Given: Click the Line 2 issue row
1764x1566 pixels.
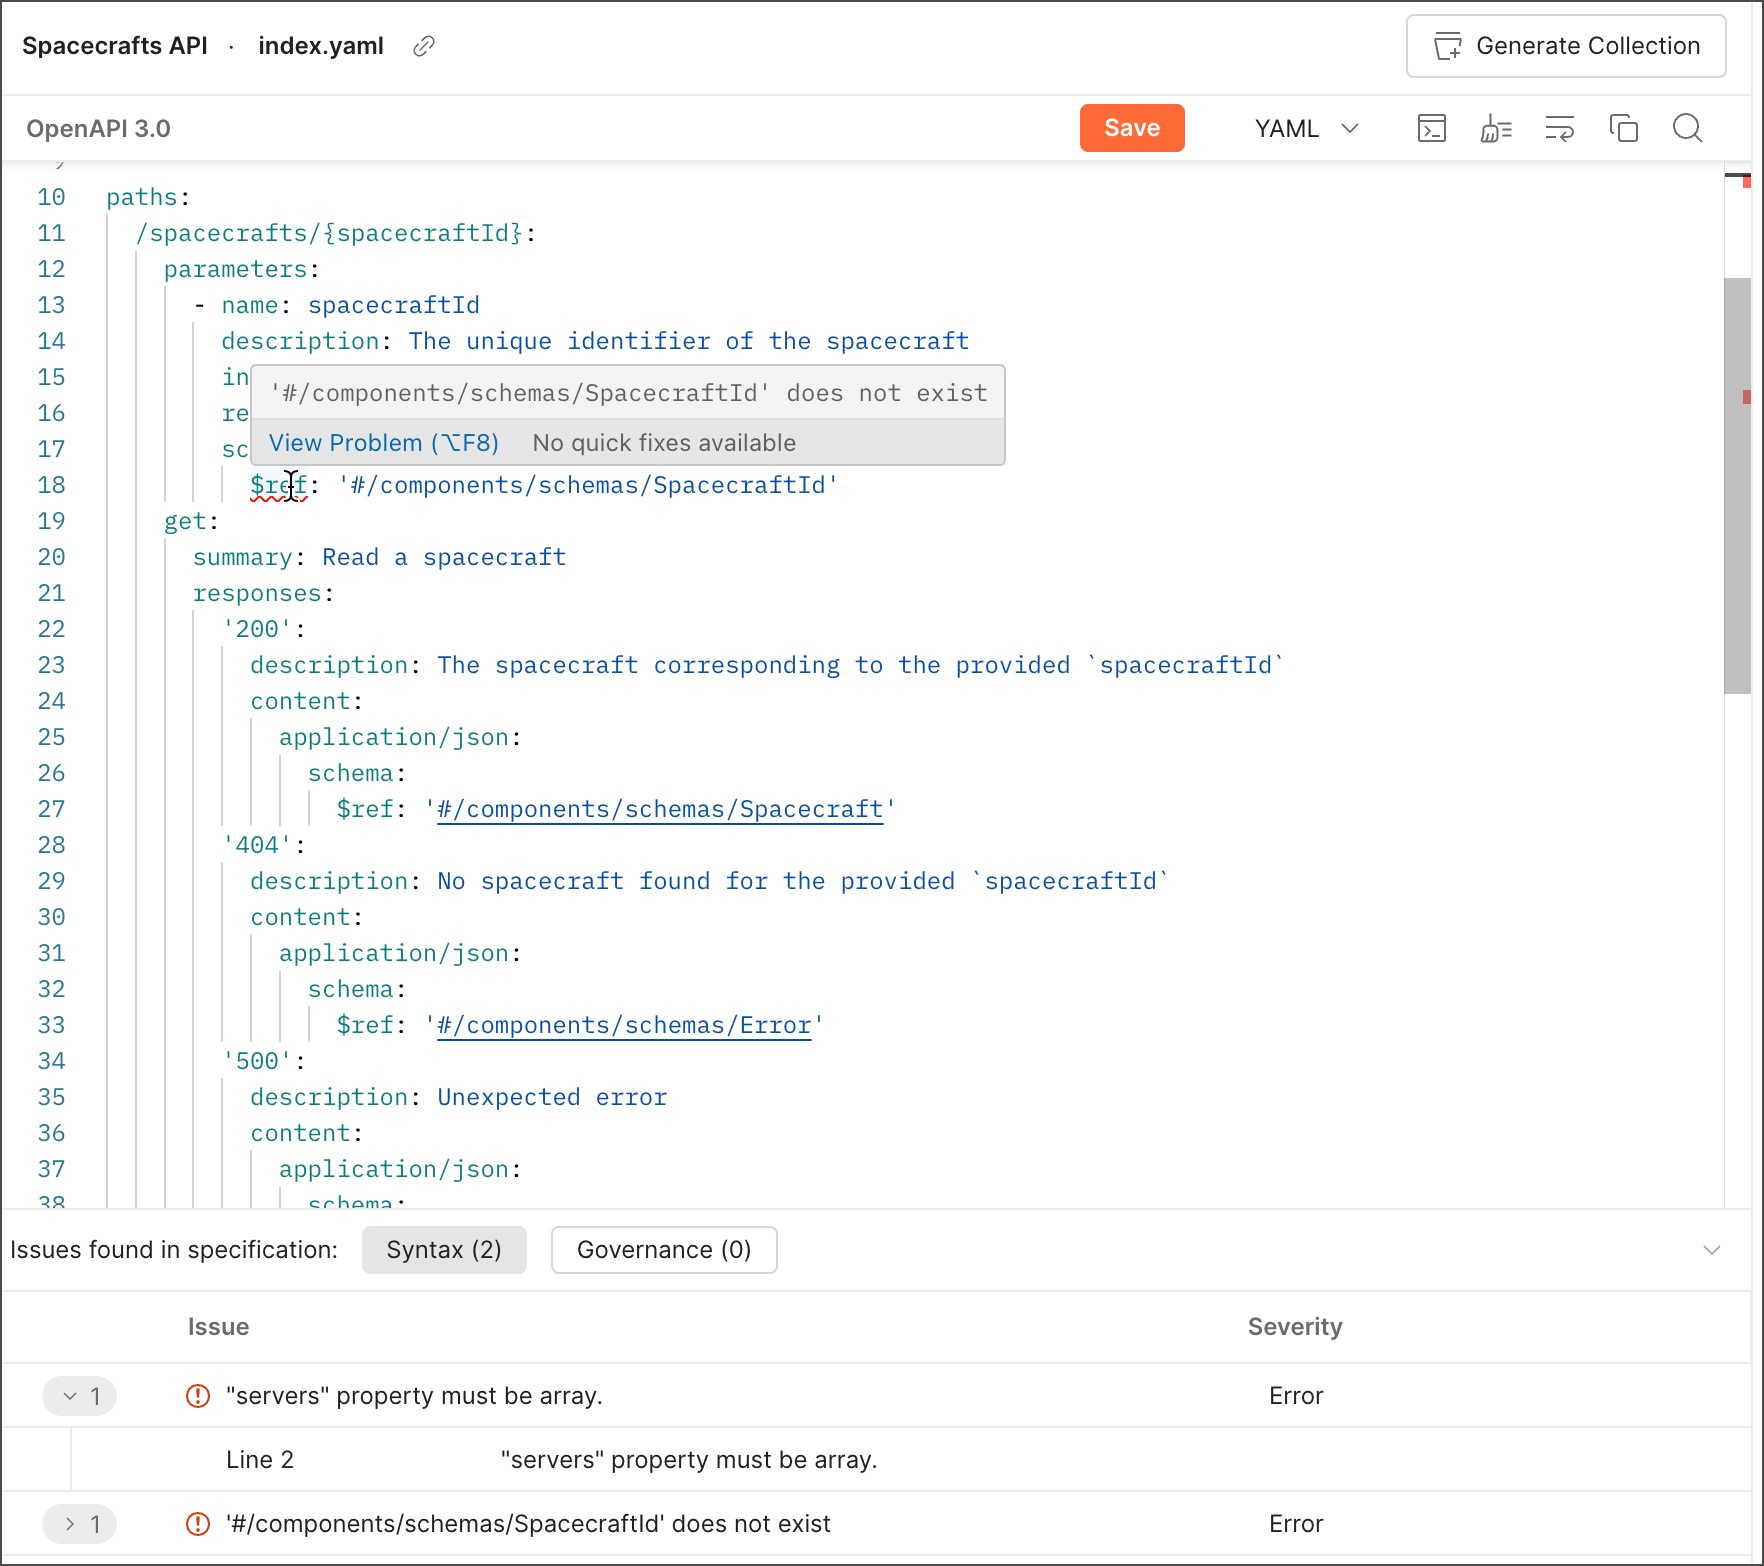Looking at the screenshot, I should 259,1459.
